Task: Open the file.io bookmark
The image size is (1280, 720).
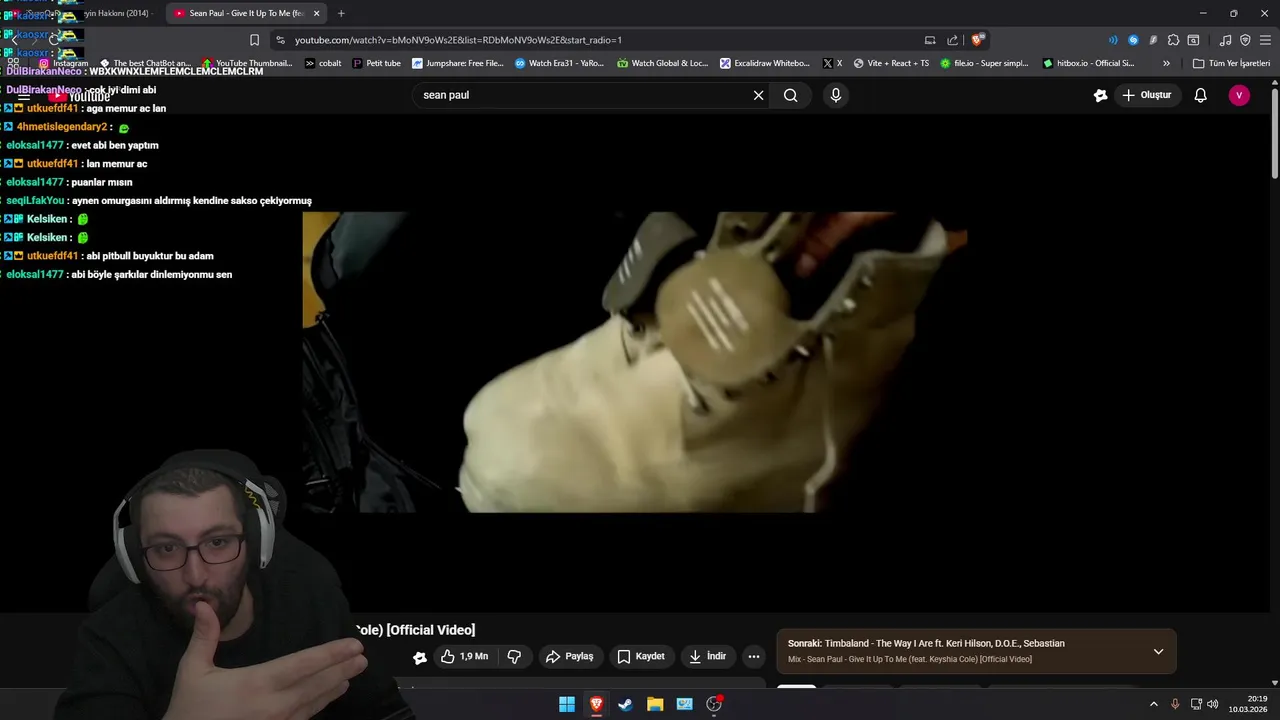Action: [984, 63]
